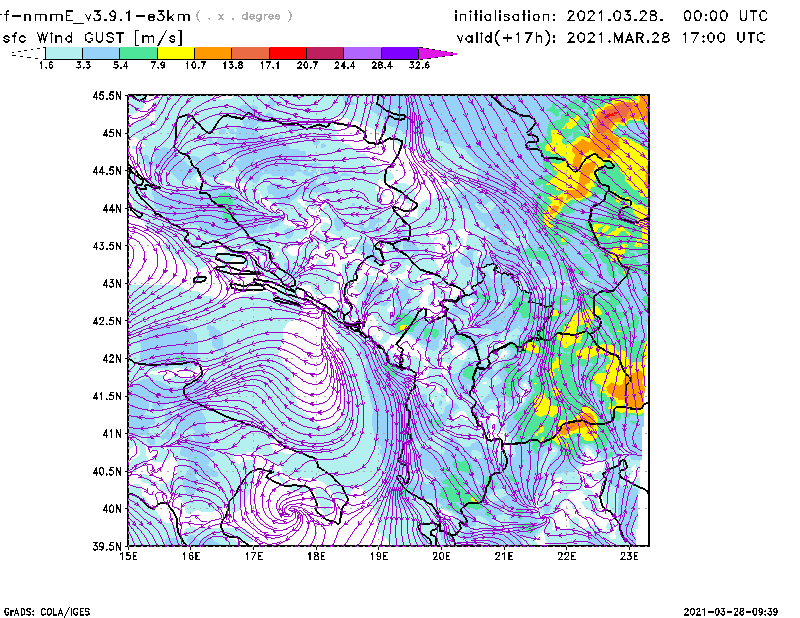Click the '41N' latitude label

pos(112,434)
